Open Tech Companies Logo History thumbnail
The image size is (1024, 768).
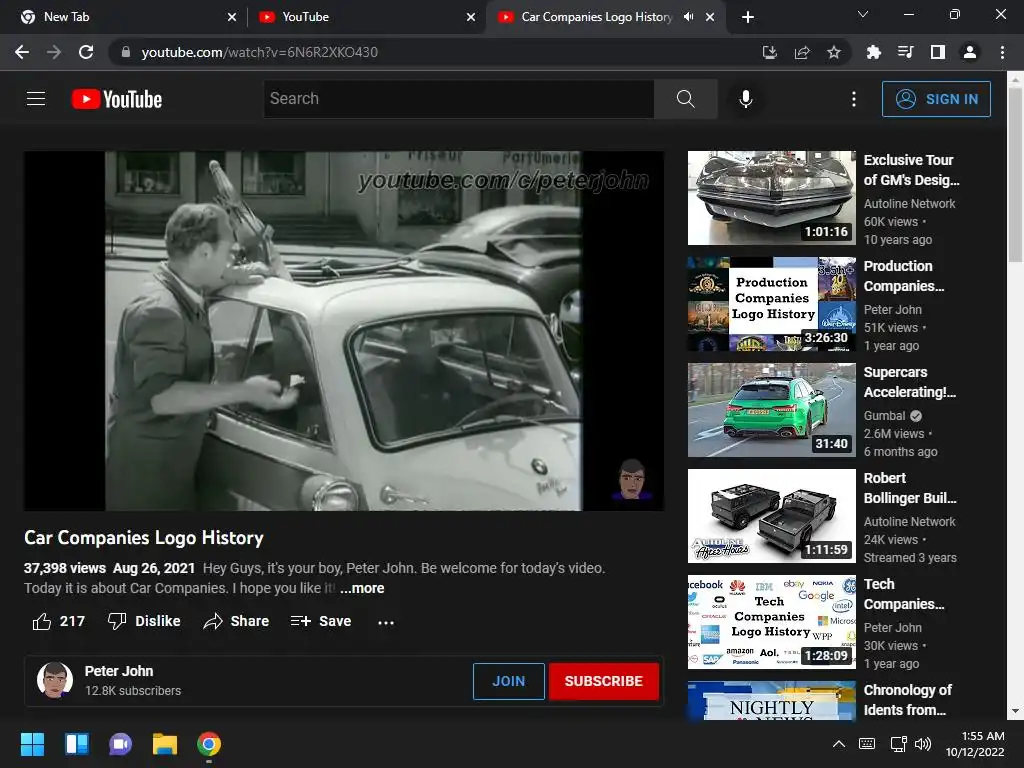pyautogui.click(x=771, y=622)
